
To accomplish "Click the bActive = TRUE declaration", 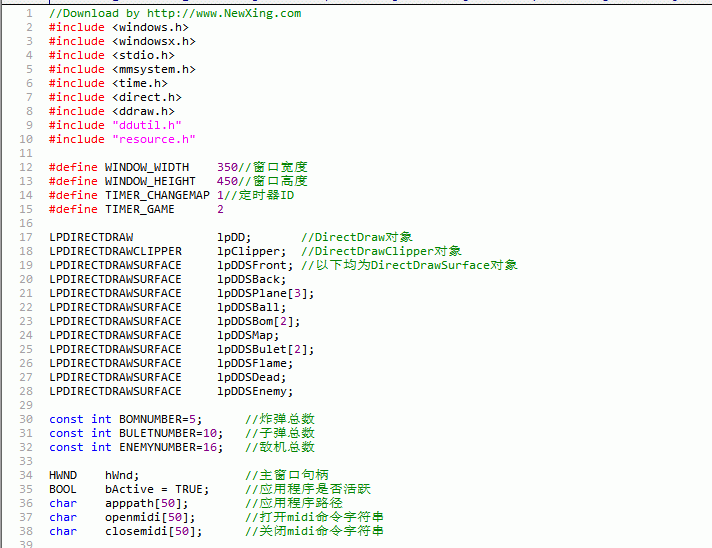I will [x=157, y=489].
